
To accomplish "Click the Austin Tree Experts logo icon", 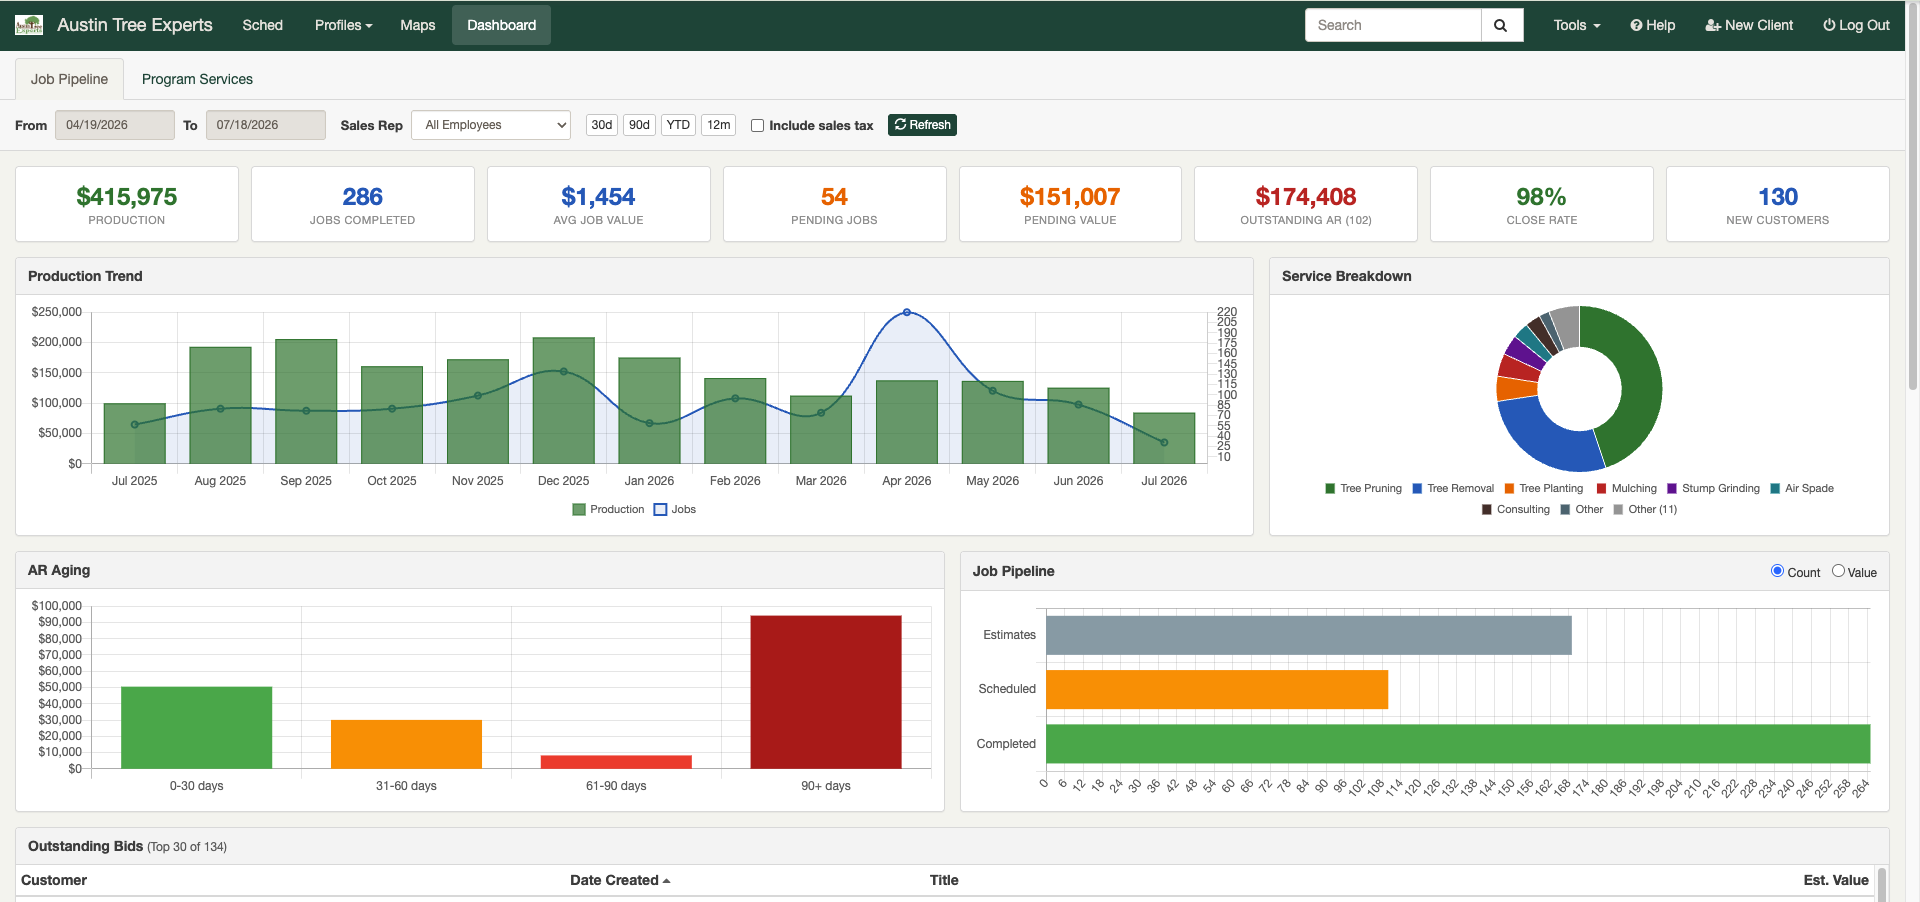I will point(29,25).
